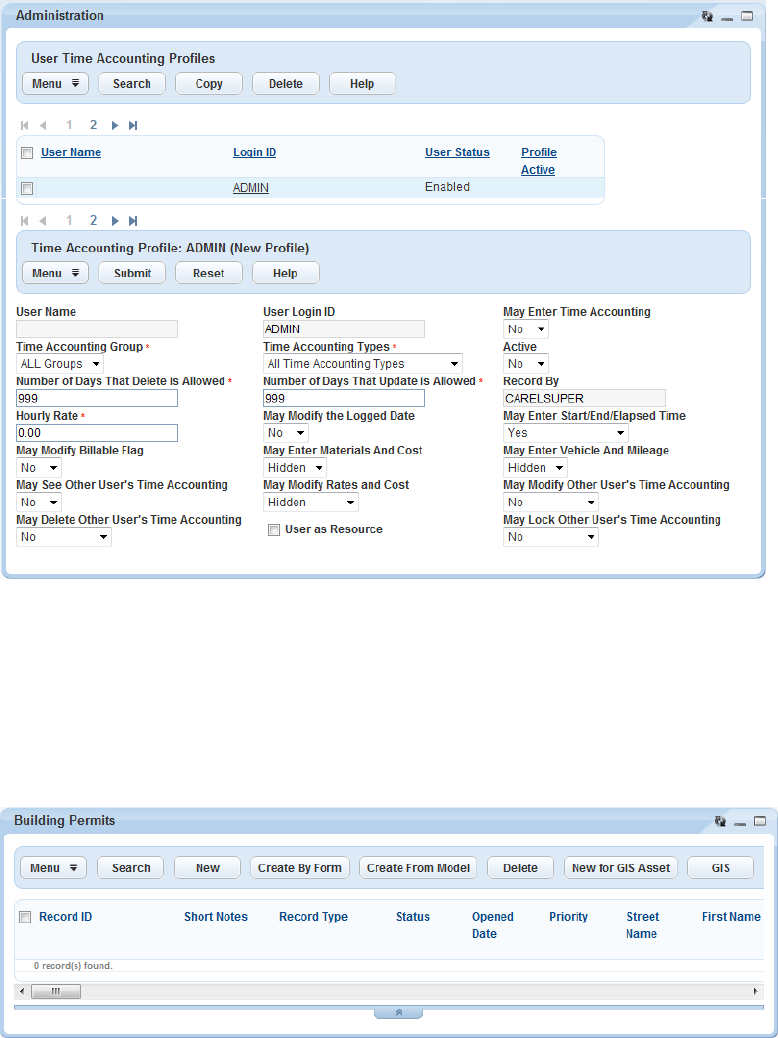Viewport: 778px width, 1038px height.
Task: Collapse the Building Permits panel with double chevron
Action: [399, 1013]
